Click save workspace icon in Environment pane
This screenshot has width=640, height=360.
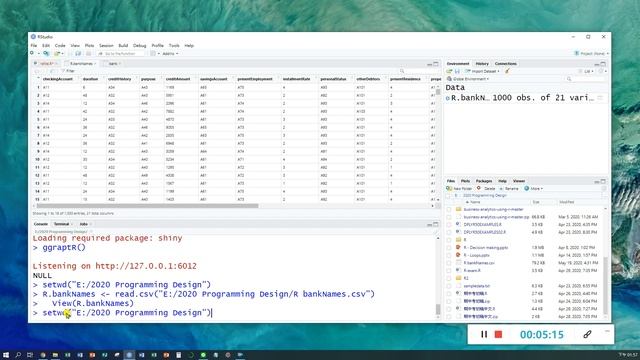457,71
